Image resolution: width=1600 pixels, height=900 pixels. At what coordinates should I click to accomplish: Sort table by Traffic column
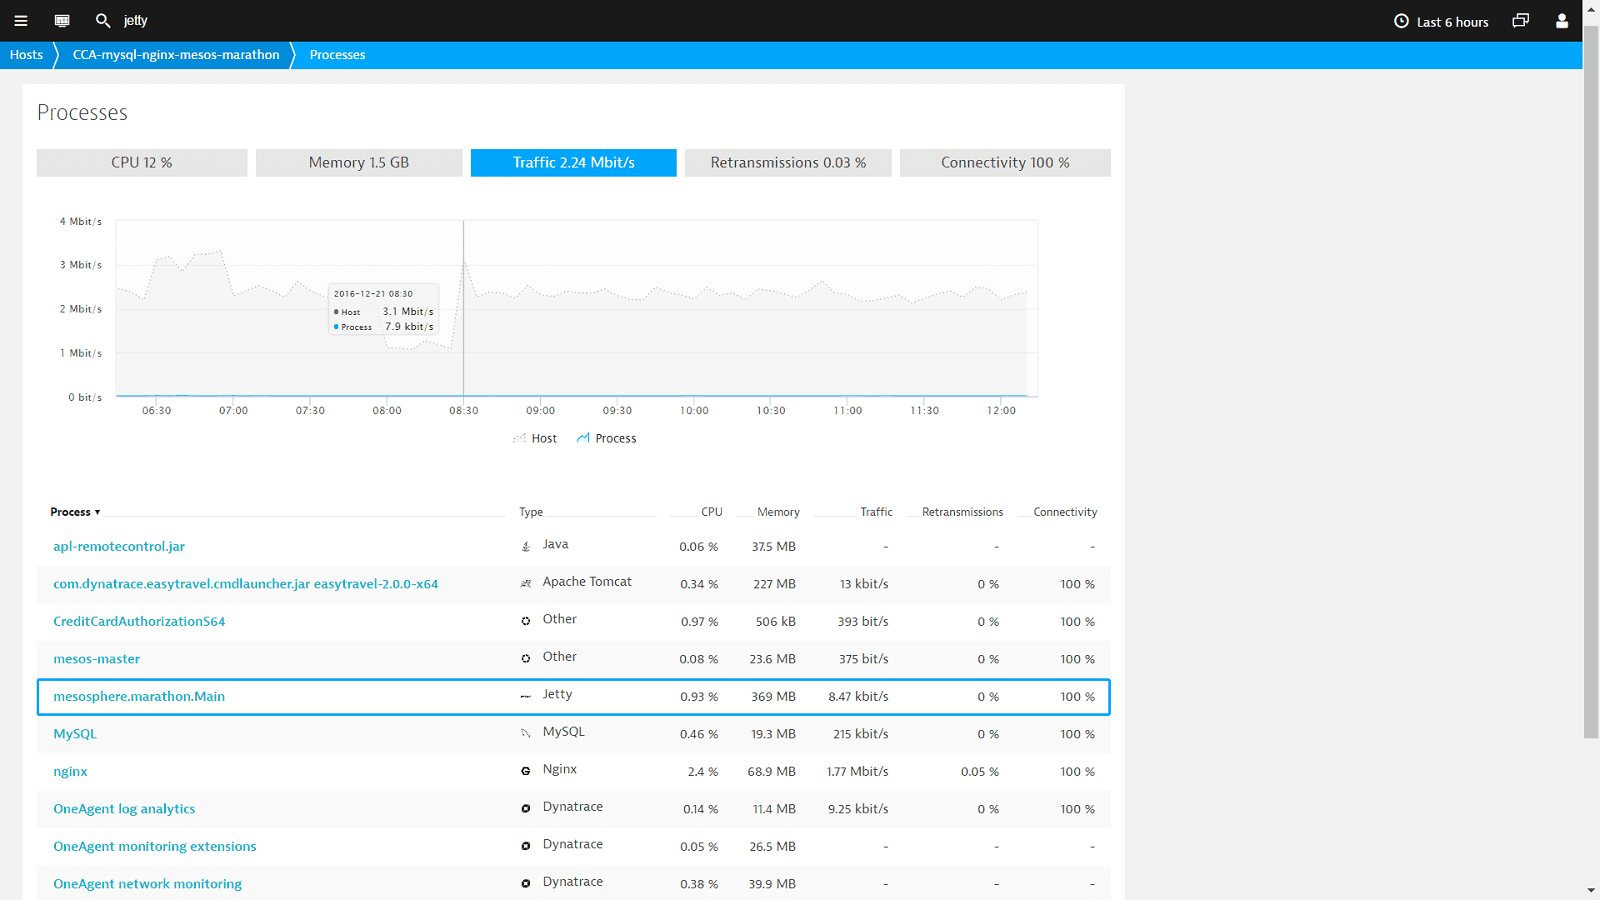876,512
